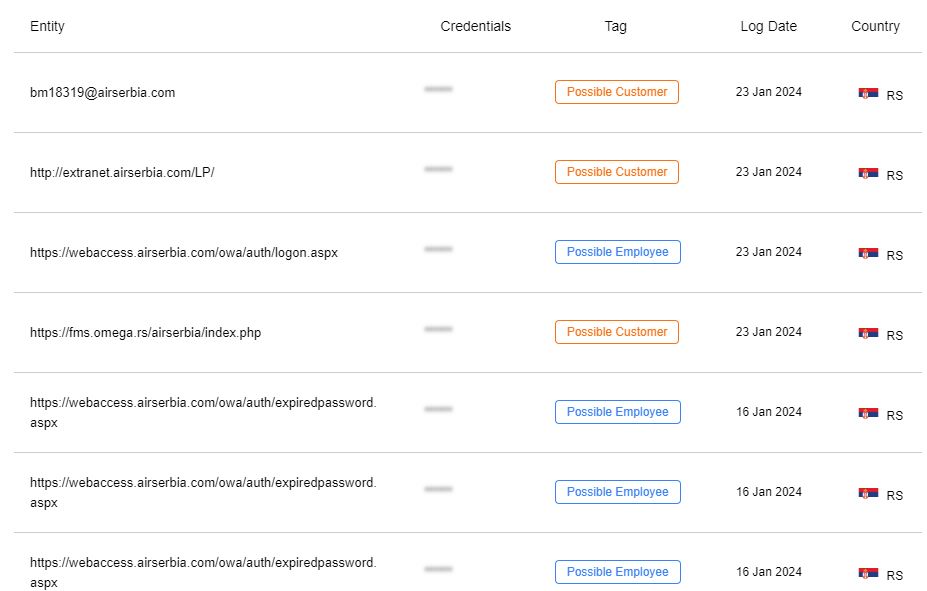Click the Country column header

tap(875, 27)
